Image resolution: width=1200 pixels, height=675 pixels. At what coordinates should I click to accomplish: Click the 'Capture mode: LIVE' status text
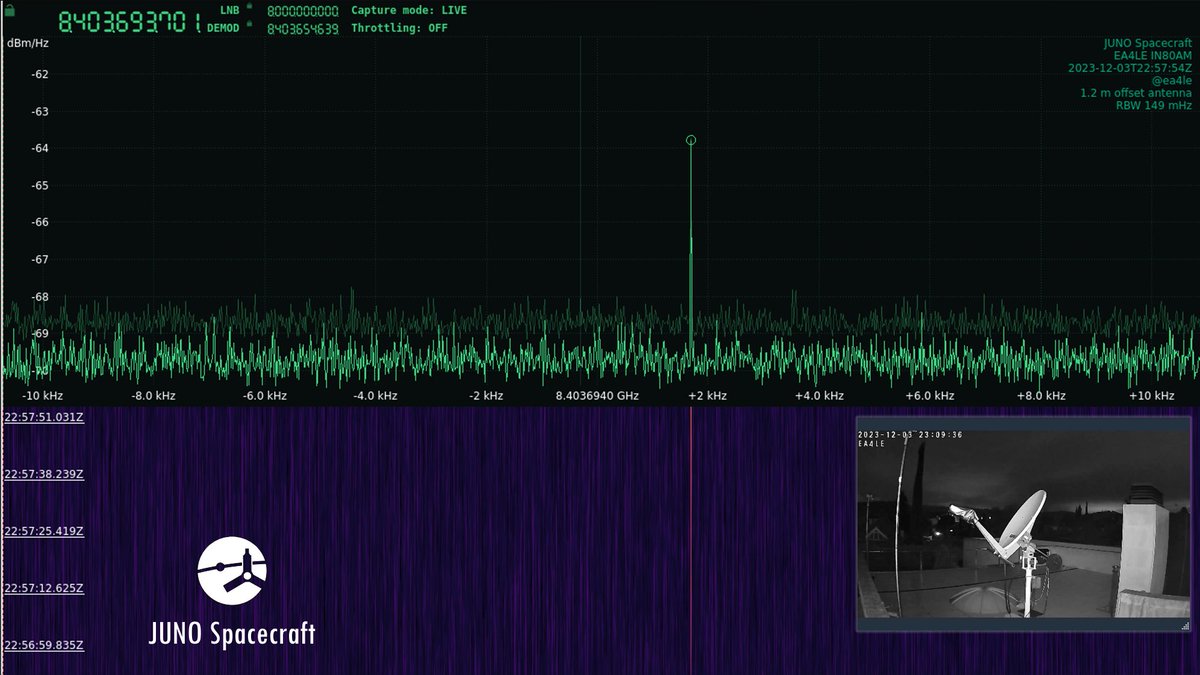[x=409, y=10]
